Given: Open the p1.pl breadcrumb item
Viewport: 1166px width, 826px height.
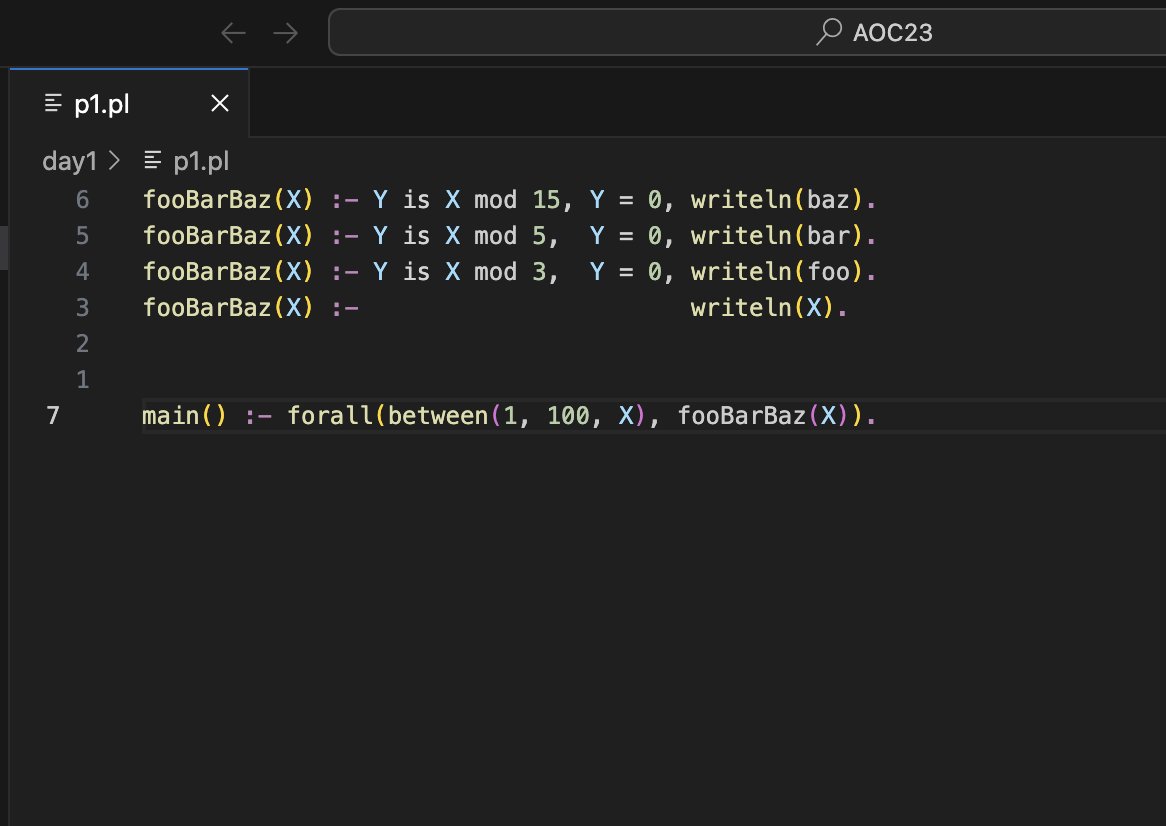Looking at the screenshot, I should pos(201,161).
